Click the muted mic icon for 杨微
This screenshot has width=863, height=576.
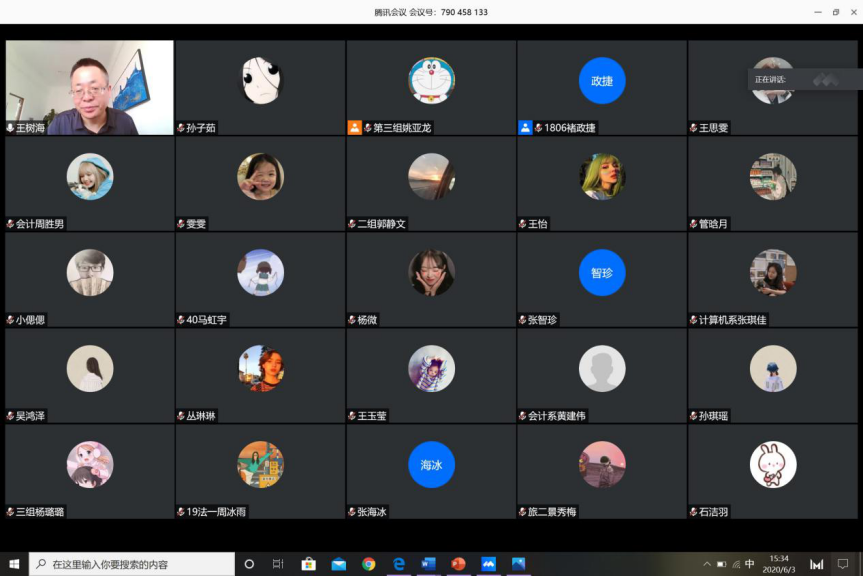tap(352, 320)
